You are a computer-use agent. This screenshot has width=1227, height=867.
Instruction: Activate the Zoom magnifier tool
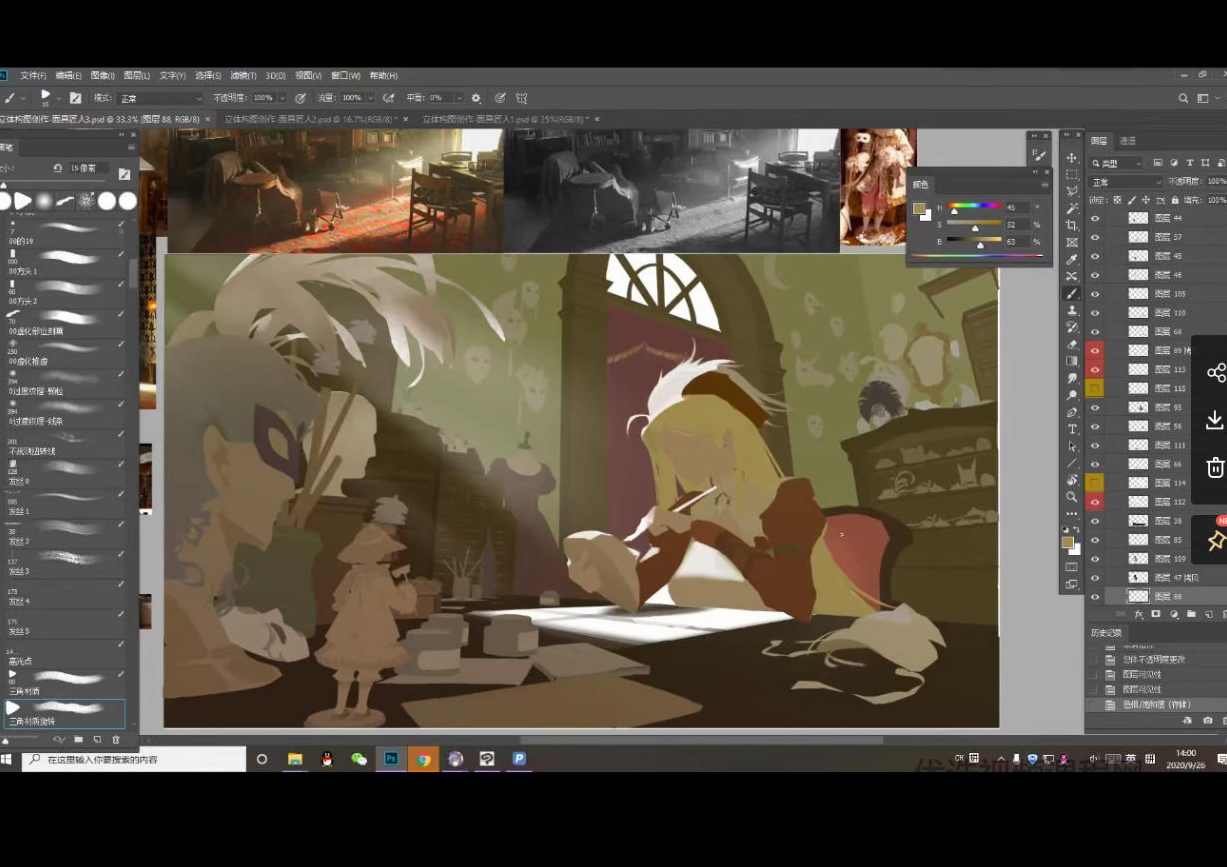click(x=1072, y=497)
